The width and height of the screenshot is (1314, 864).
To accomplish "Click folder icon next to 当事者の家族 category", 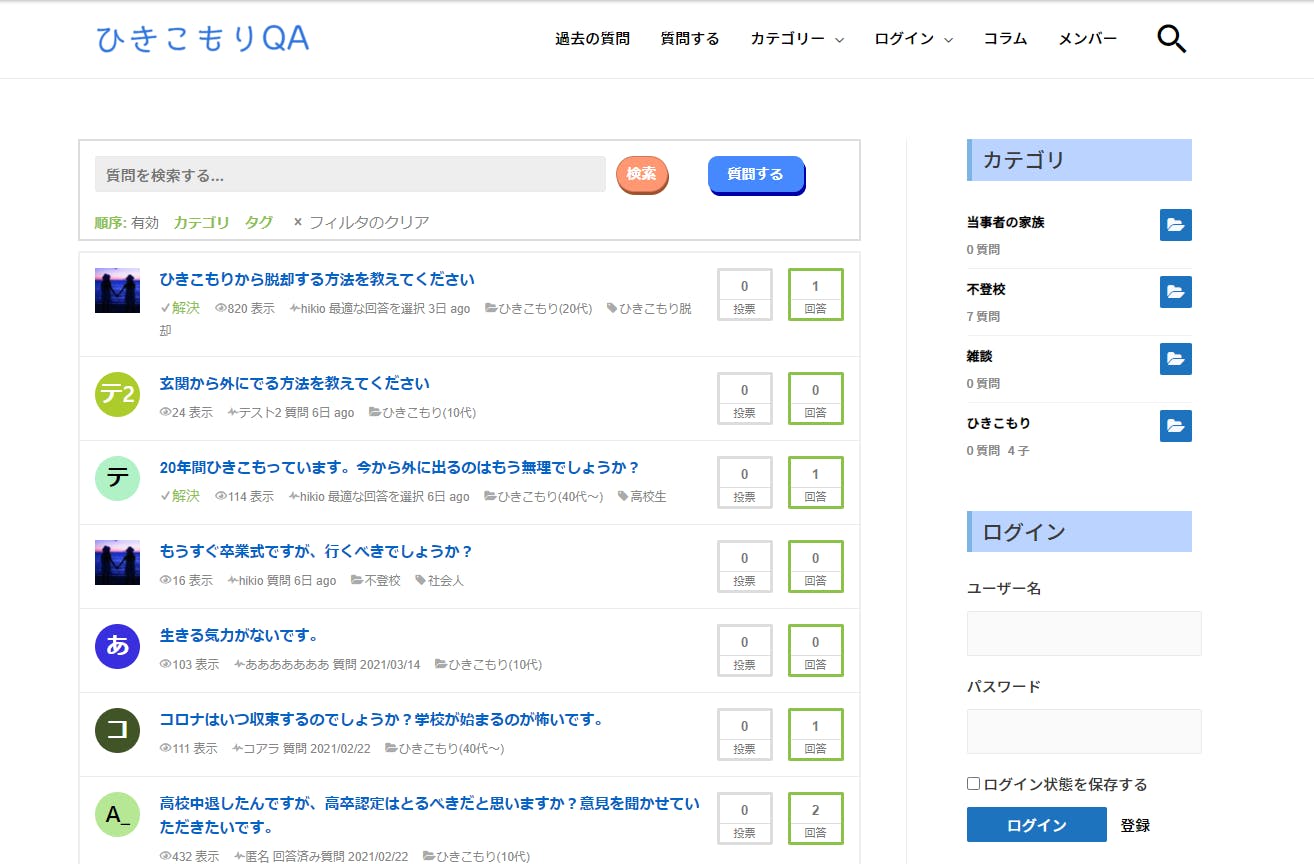I will click(1175, 225).
